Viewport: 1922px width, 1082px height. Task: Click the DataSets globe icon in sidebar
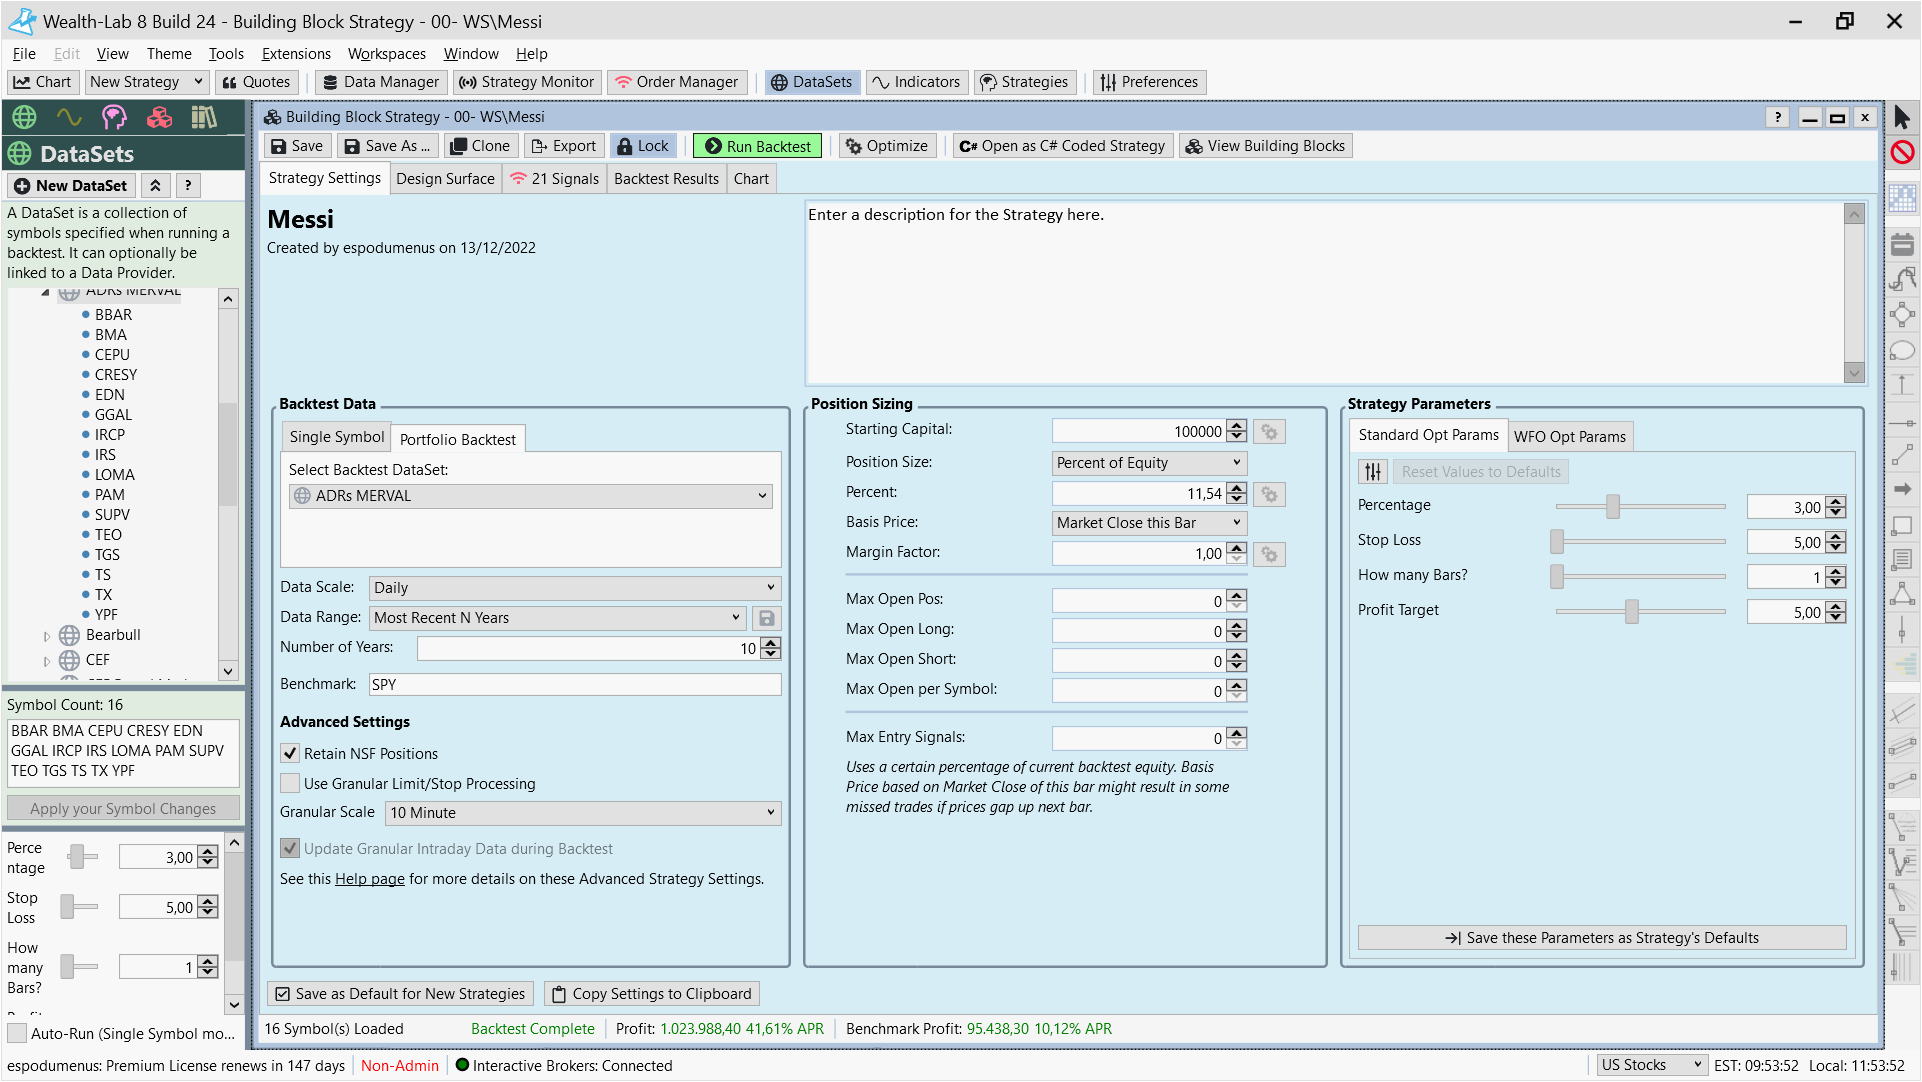[24, 117]
